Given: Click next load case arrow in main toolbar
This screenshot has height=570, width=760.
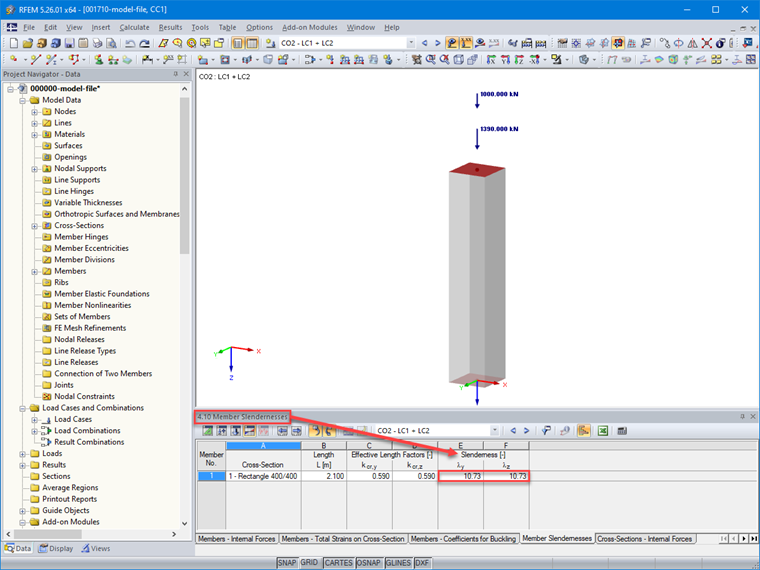Looking at the screenshot, I should (x=438, y=43).
